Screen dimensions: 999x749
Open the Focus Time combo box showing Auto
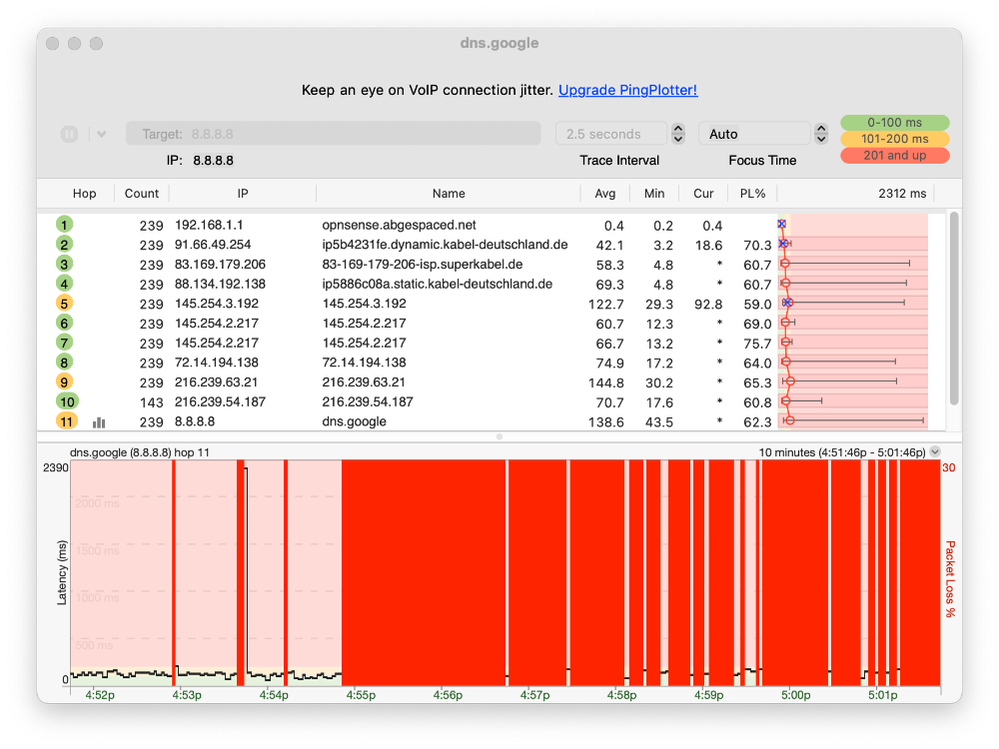tap(754, 134)
